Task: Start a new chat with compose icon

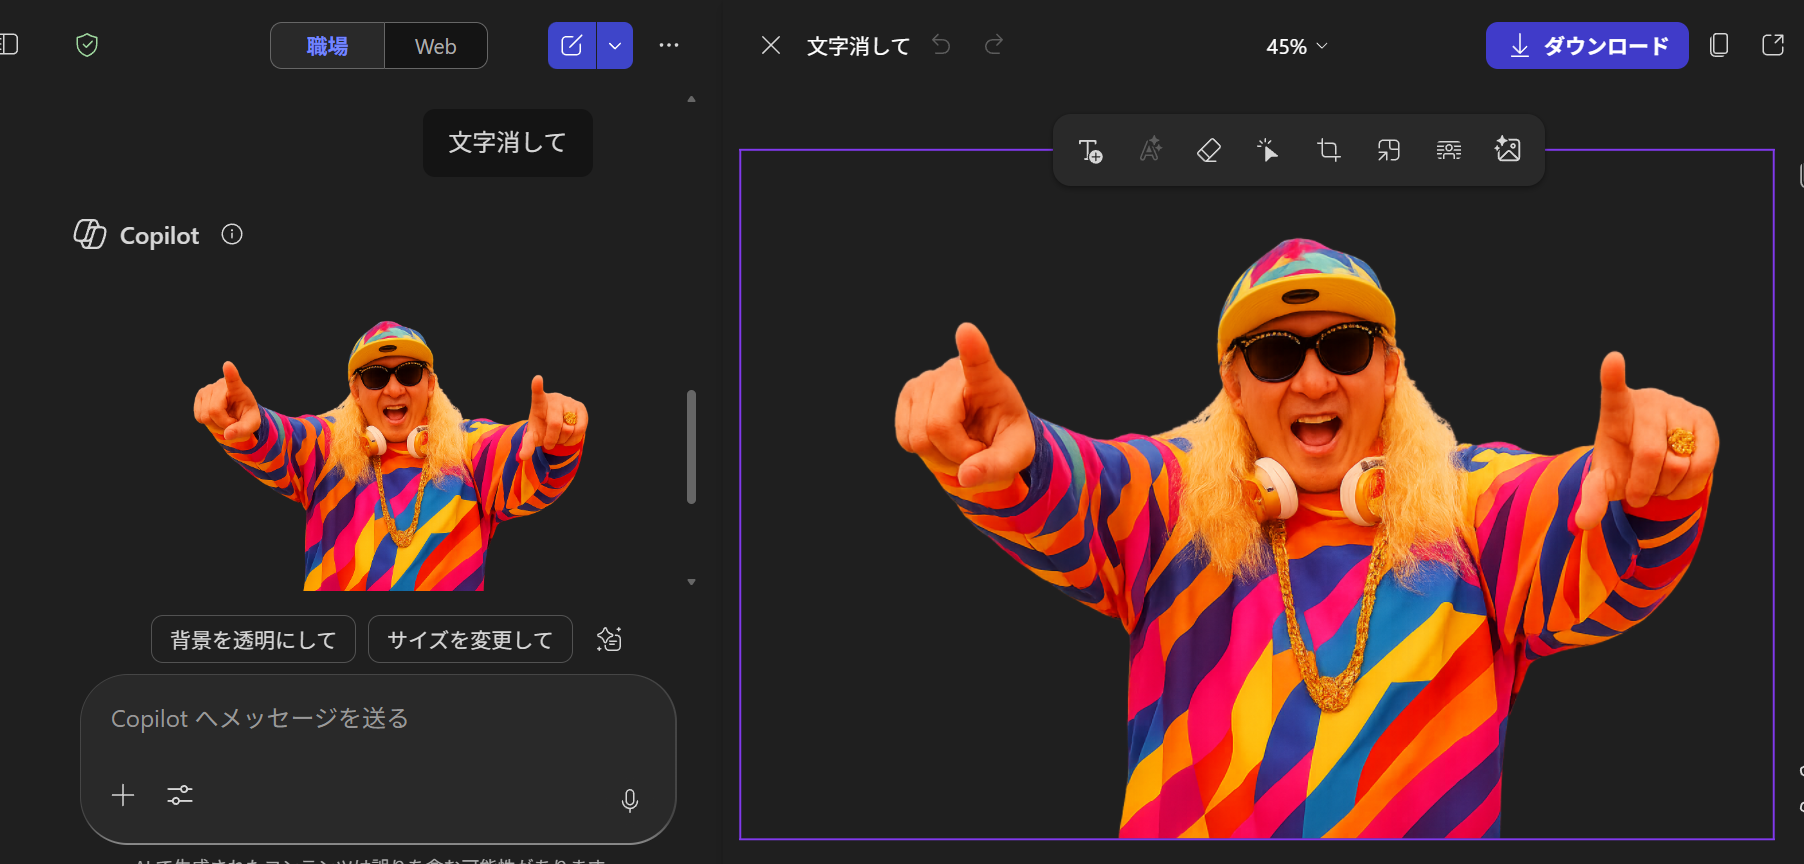Action: tap(572, 46)
